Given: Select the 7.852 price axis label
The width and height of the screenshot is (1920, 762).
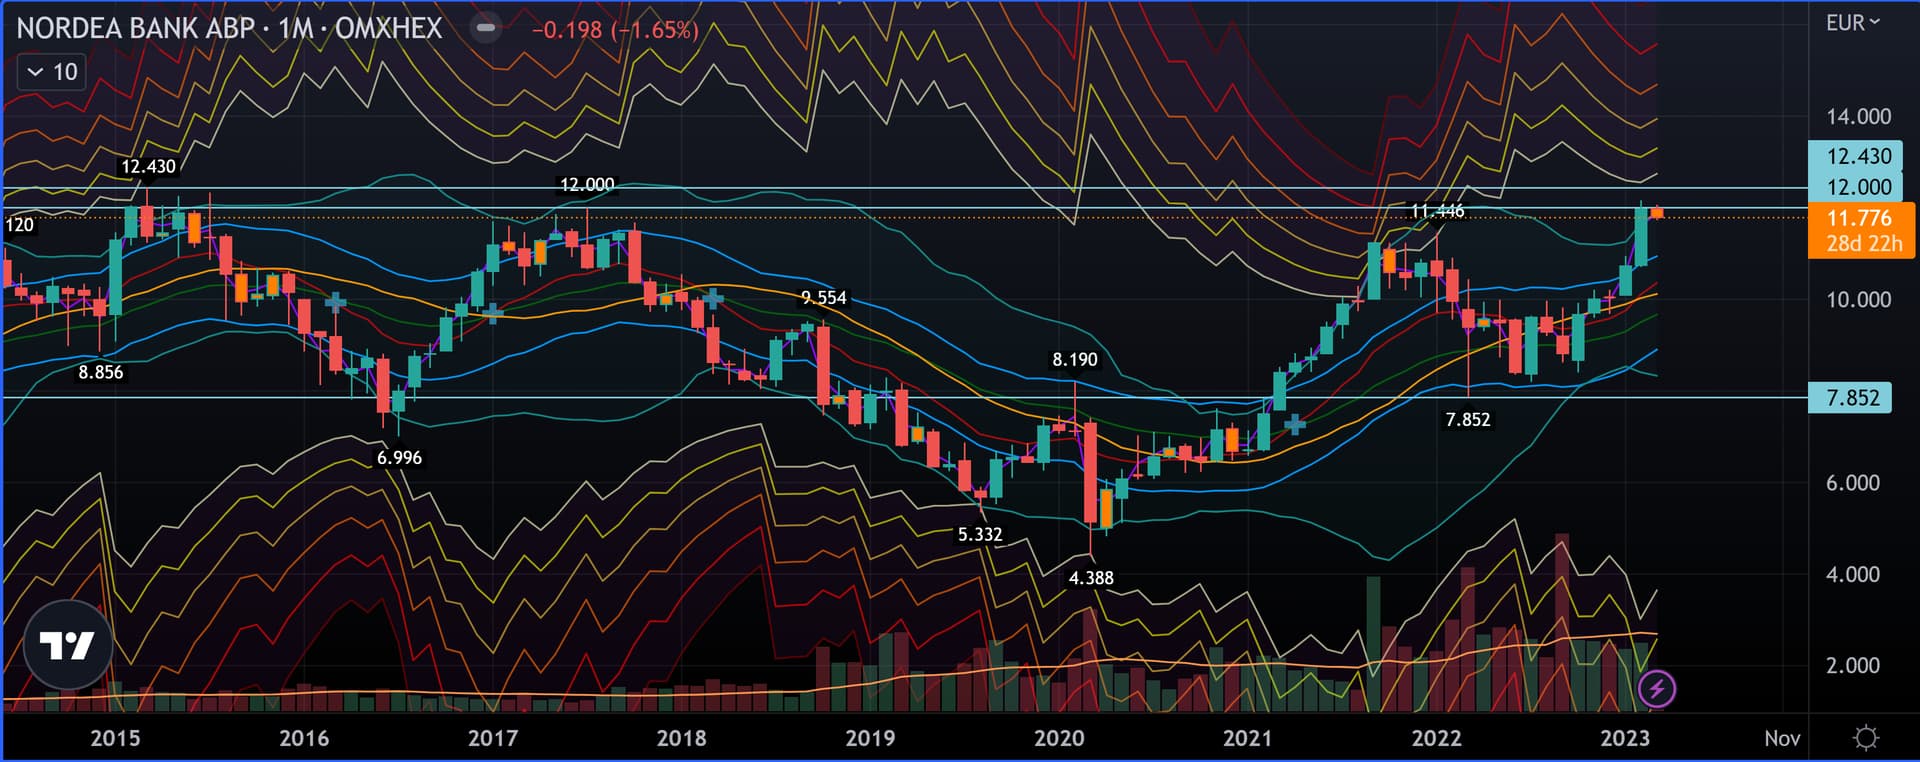Looking at the screenshot, I should [x=1852, y=398].
